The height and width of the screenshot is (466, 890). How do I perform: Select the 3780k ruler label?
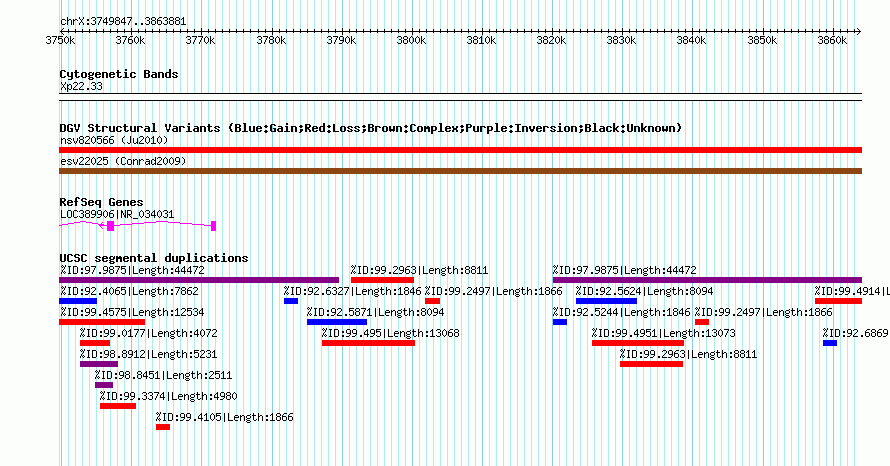[271, 41]
